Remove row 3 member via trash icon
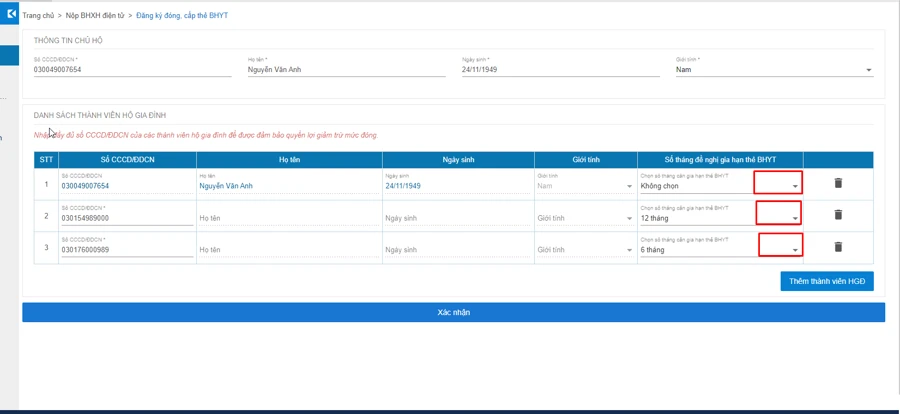 pos(838,247)
